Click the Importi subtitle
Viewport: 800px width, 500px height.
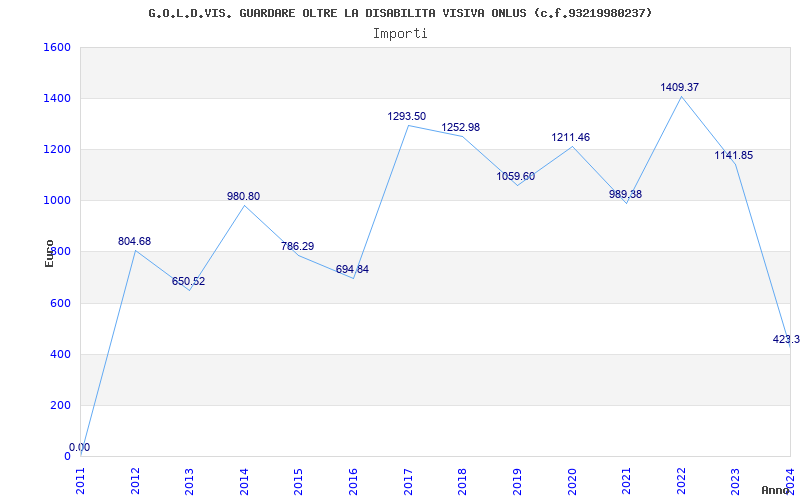point(400,34)
